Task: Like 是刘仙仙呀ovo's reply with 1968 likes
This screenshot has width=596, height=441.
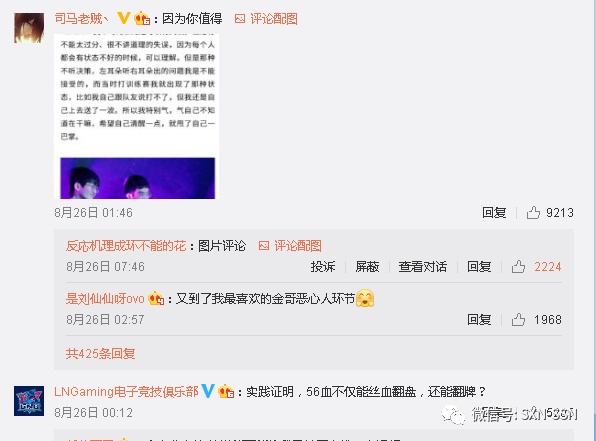Action: 518,319
